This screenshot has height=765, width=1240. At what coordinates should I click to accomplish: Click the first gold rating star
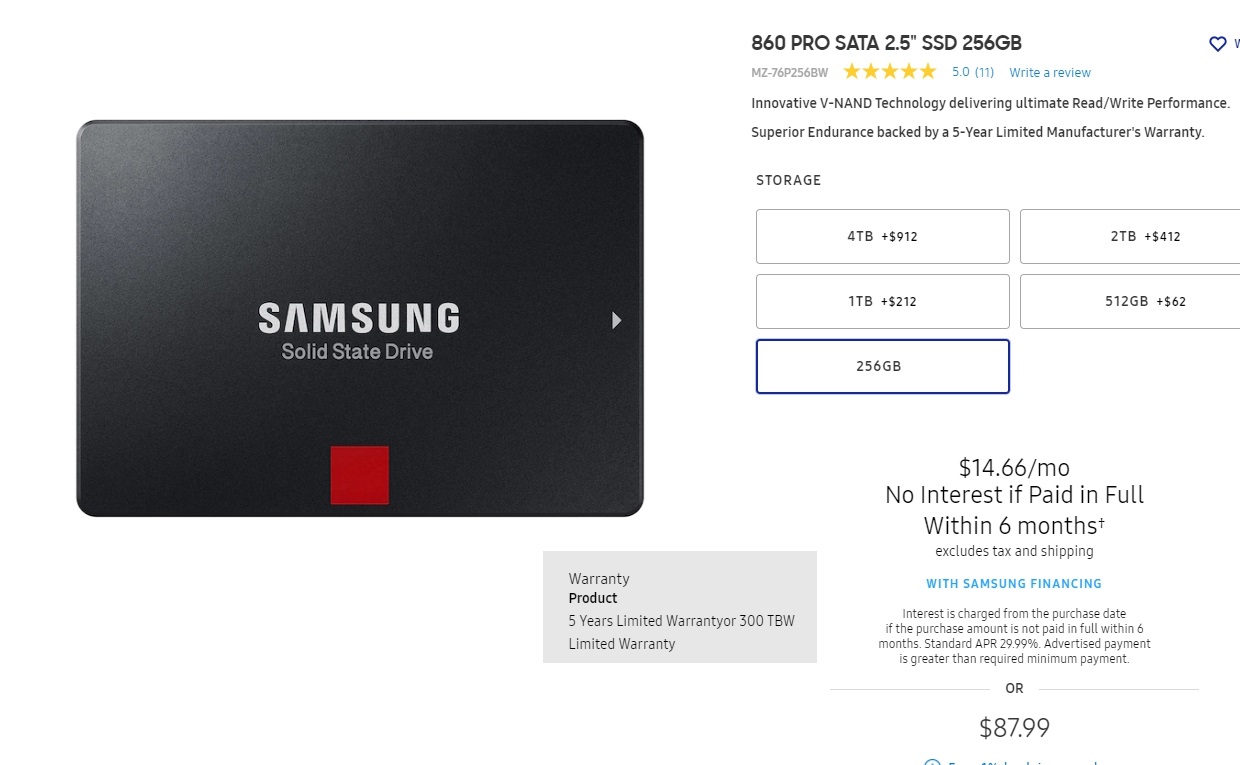852,71
